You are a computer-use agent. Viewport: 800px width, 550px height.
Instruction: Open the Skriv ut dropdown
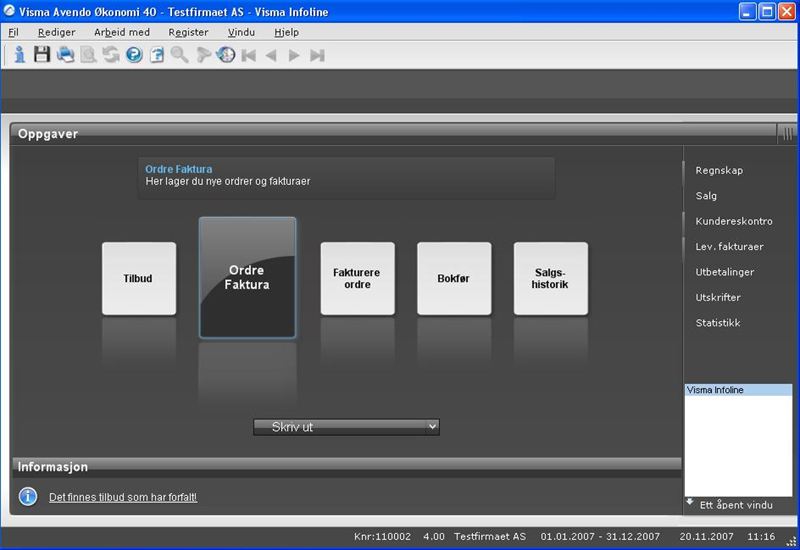click(346, 427)
